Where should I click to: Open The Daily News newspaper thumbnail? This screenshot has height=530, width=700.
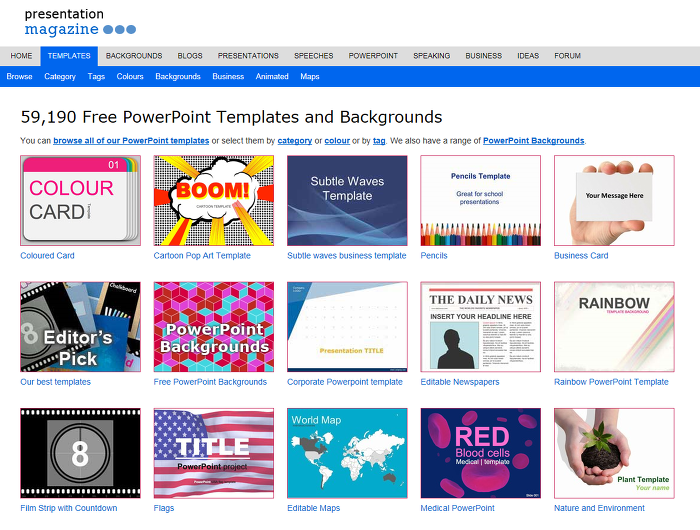pyautogui.click(x=481, y=327)
